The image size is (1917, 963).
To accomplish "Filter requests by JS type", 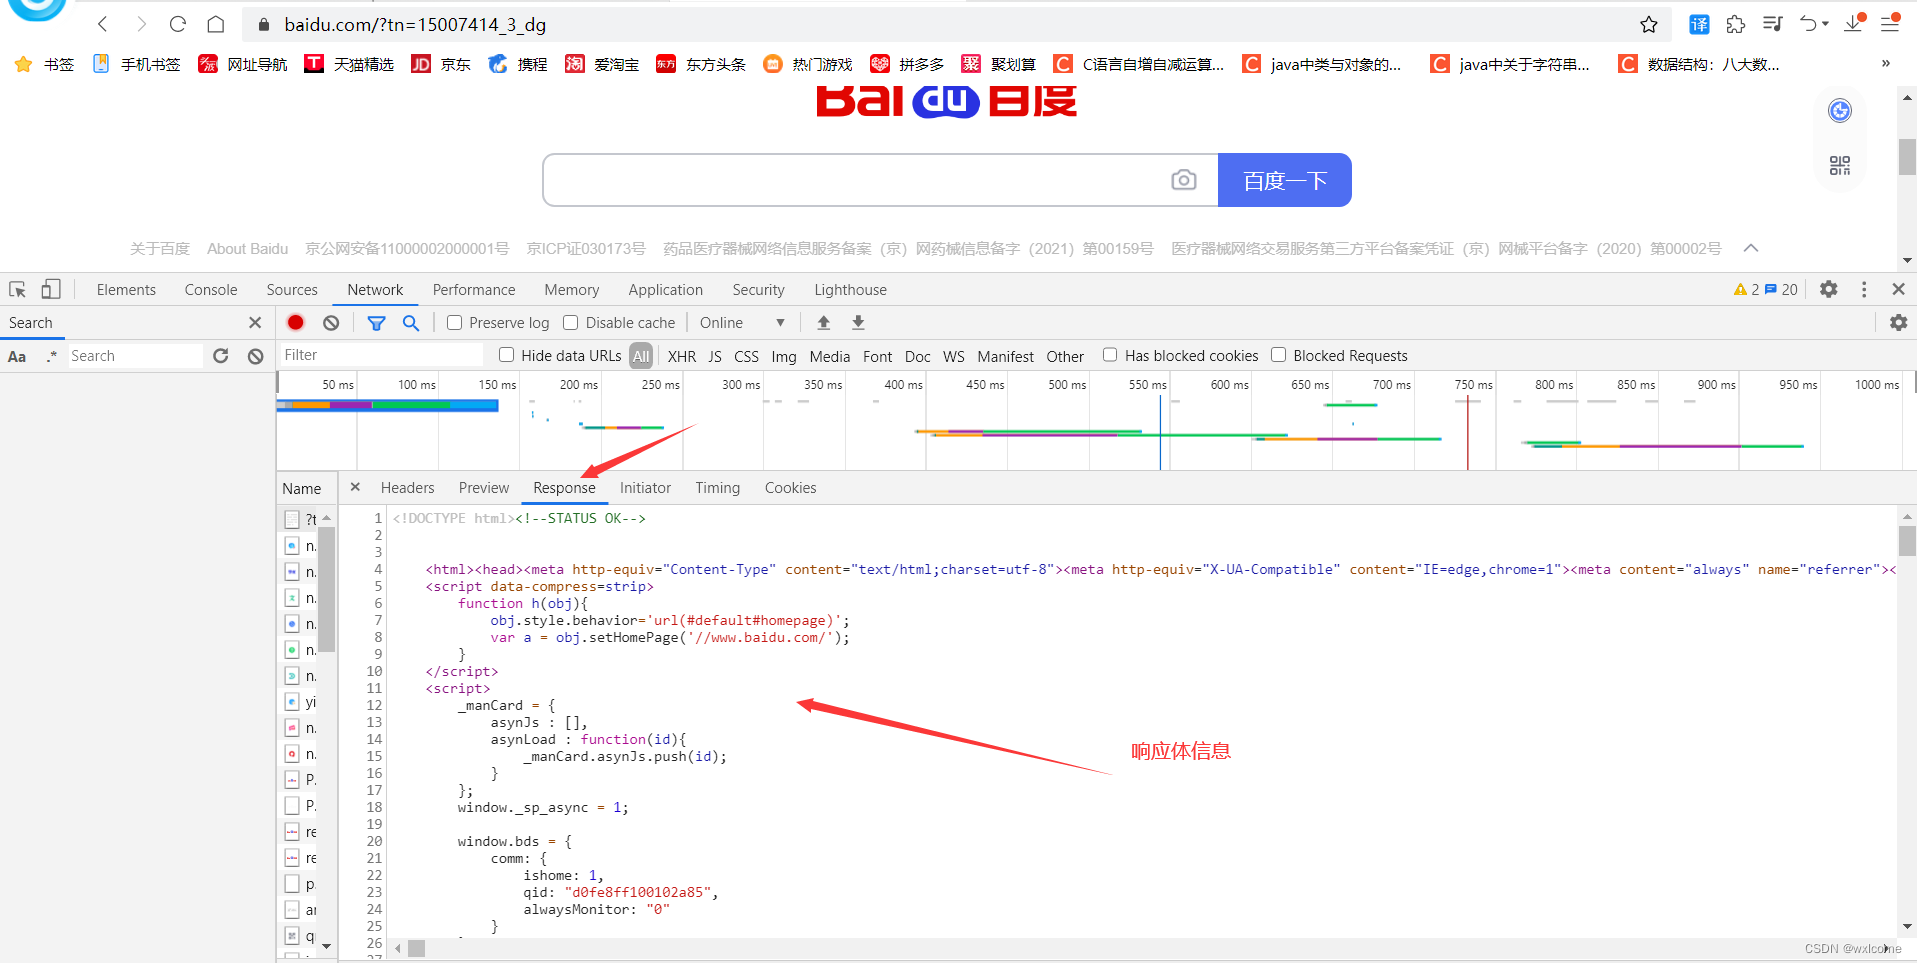I will tap(715, 356).
